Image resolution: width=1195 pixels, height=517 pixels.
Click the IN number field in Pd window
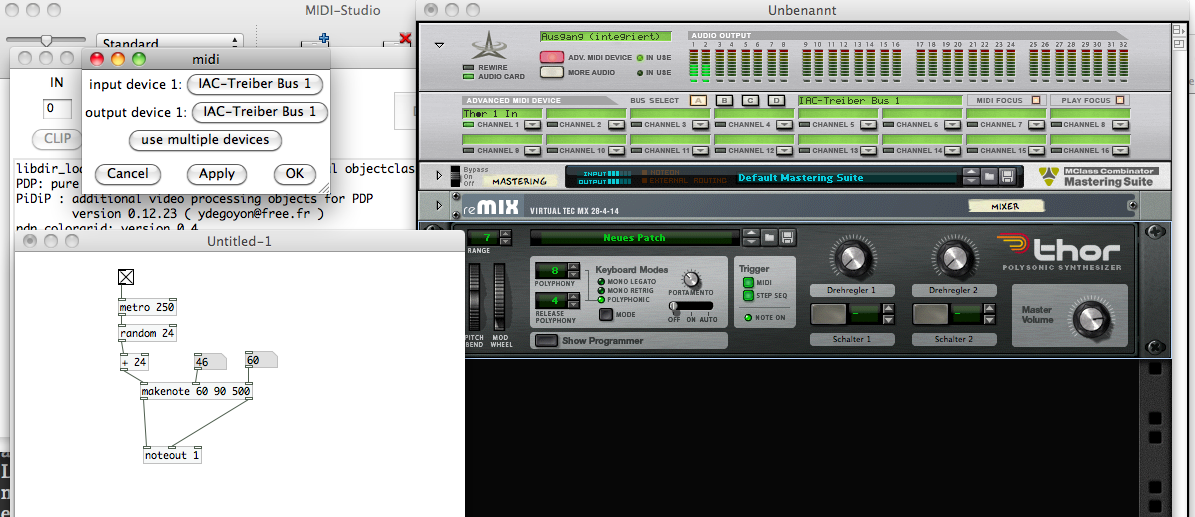[57, 108]
